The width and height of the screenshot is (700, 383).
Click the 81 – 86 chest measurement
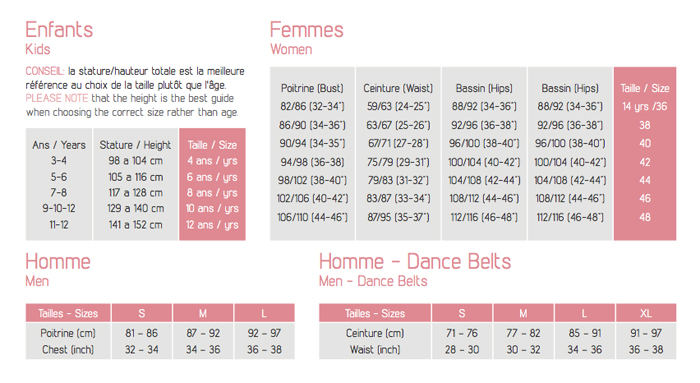pos(142,333)
